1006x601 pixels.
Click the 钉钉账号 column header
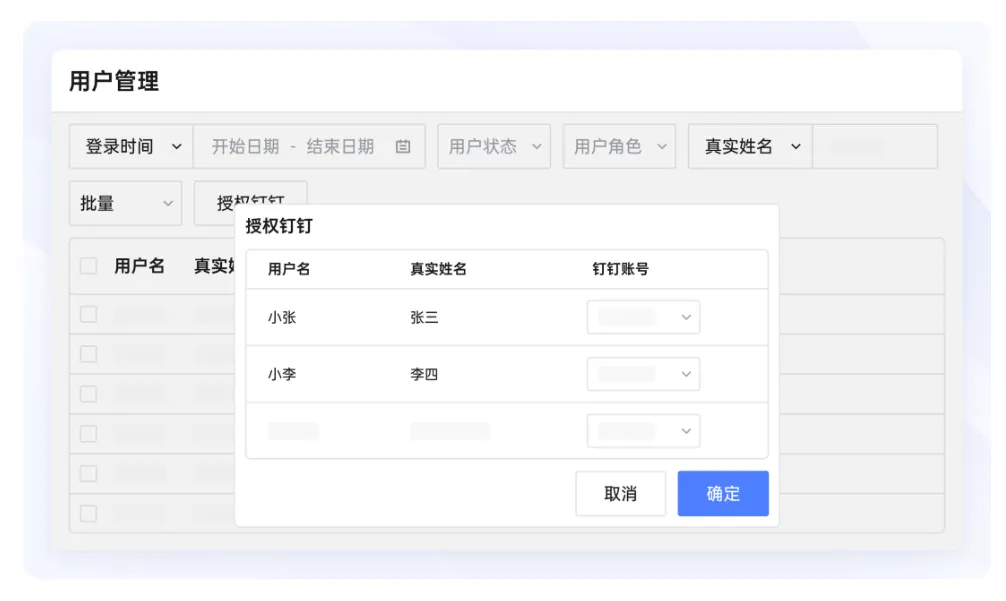tap(620, 269)
